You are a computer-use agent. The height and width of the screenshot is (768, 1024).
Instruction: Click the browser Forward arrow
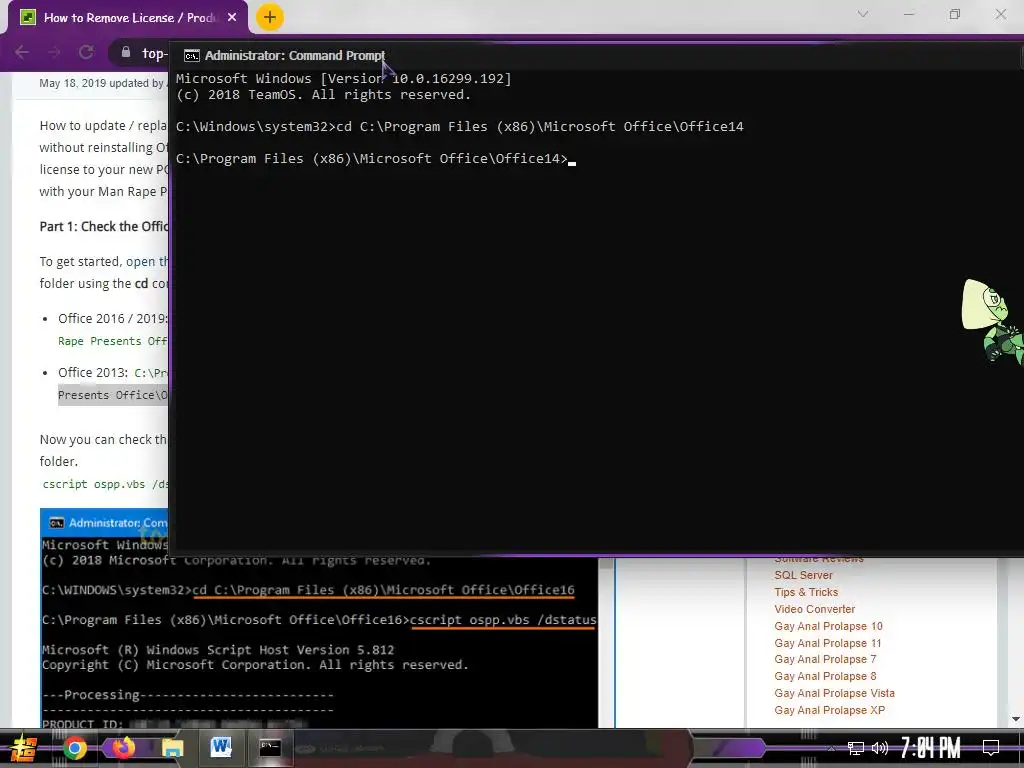point(54,52)
